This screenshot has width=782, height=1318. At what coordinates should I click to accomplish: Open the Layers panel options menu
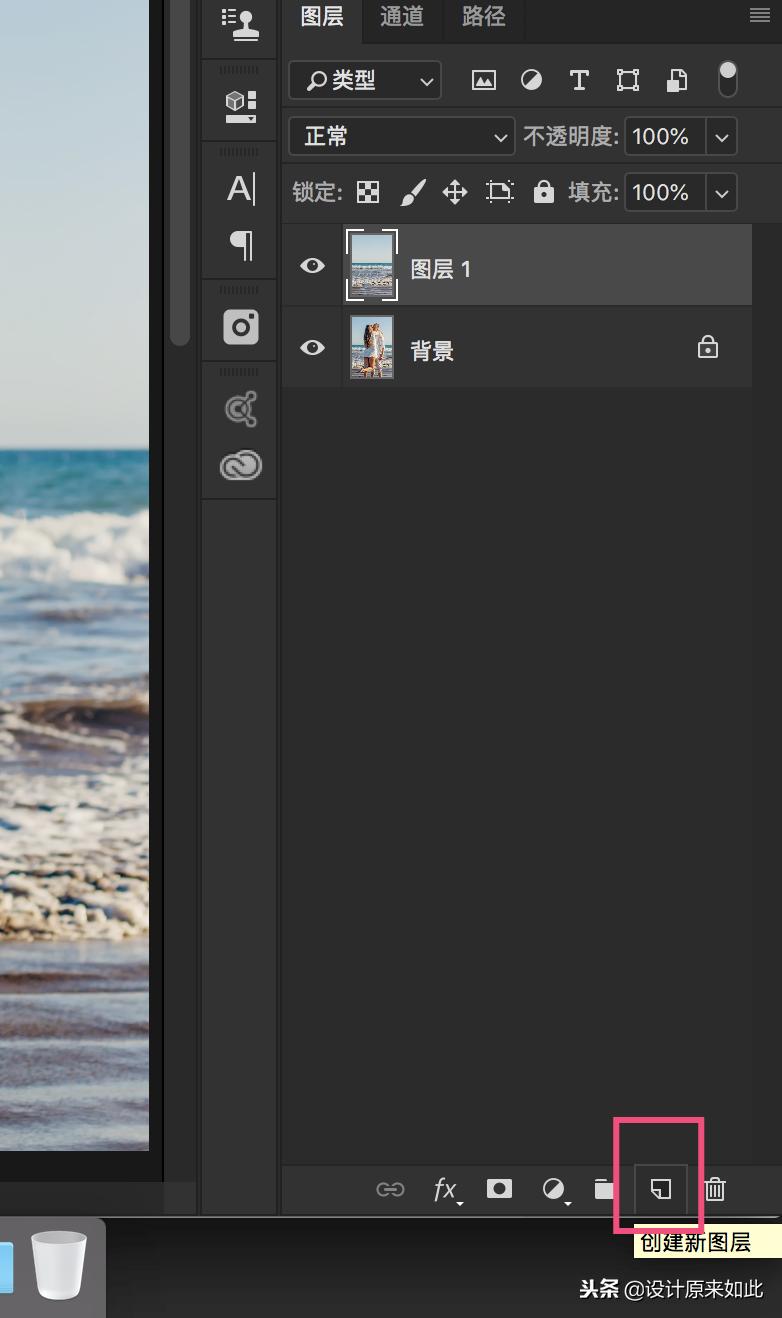760,15
